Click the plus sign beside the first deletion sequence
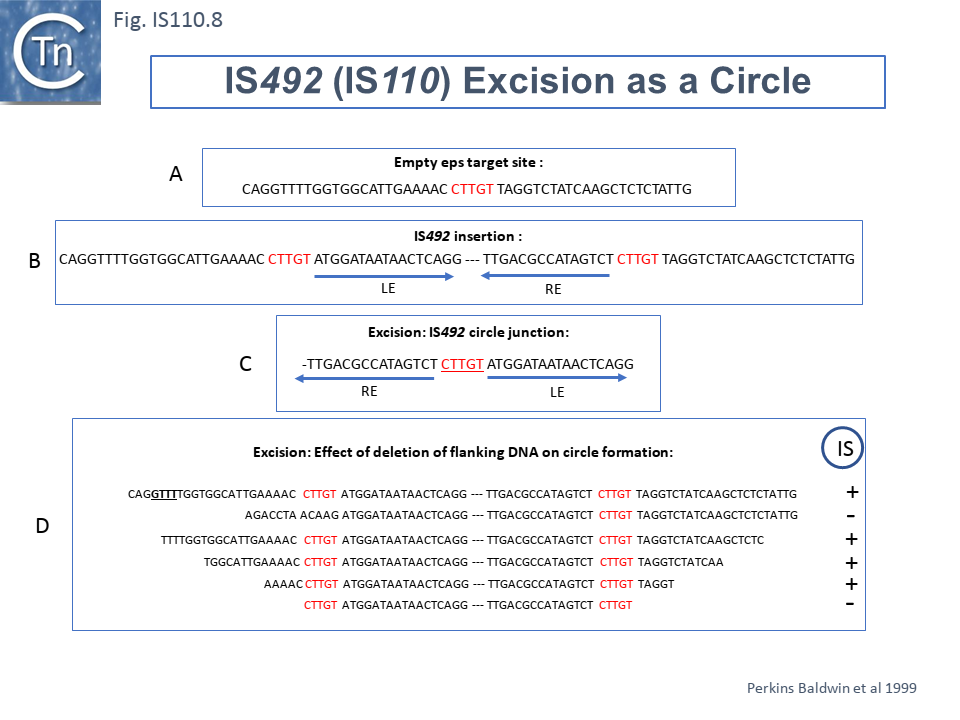The width and height of the screenshot is (960, 720). click(852, 493)
